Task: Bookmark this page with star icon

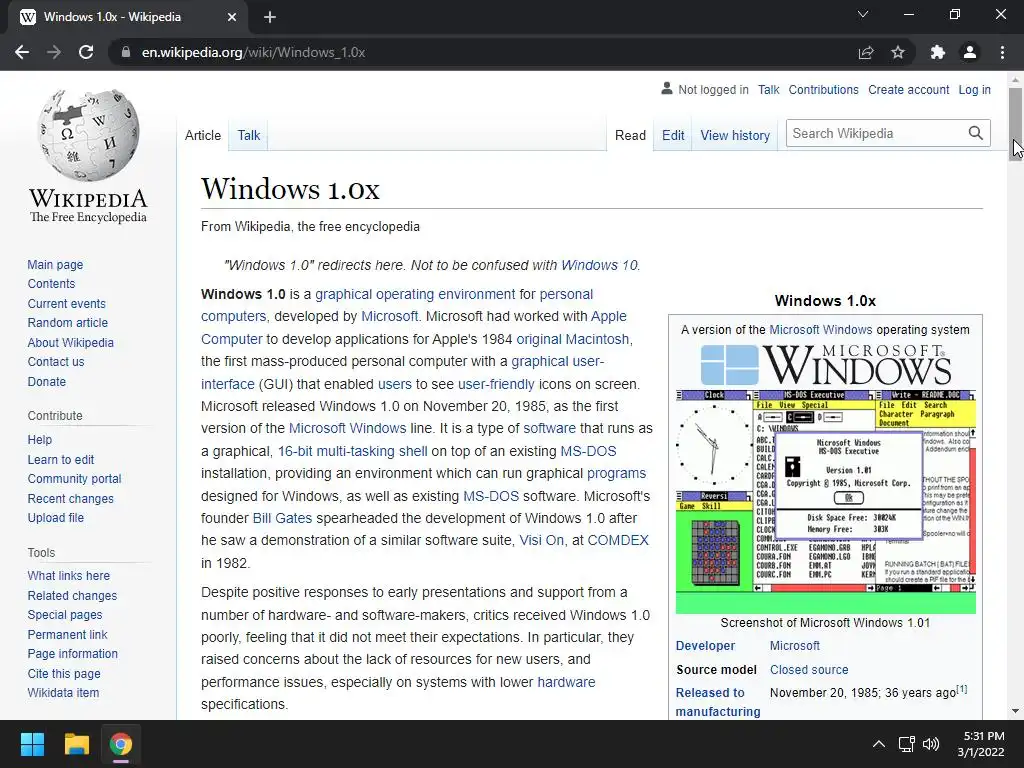Action: (x=898, y=52)
